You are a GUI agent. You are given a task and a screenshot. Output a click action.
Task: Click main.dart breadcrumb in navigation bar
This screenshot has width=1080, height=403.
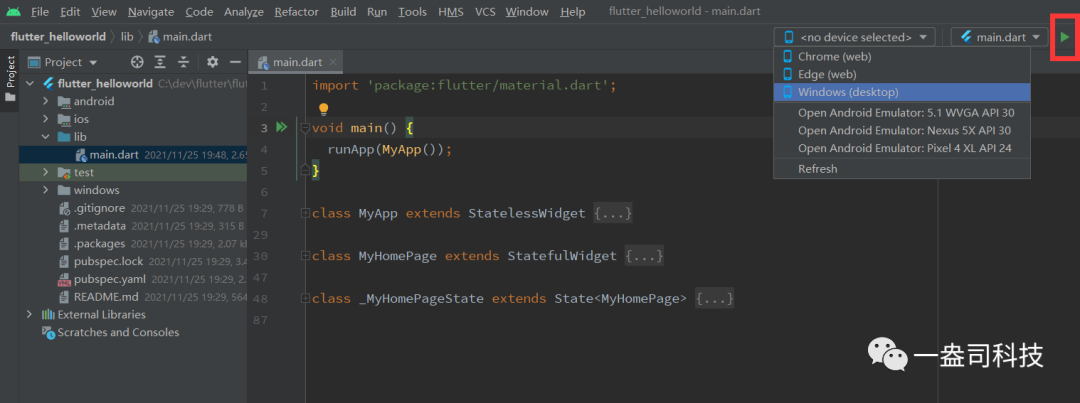tap(180, 37)
